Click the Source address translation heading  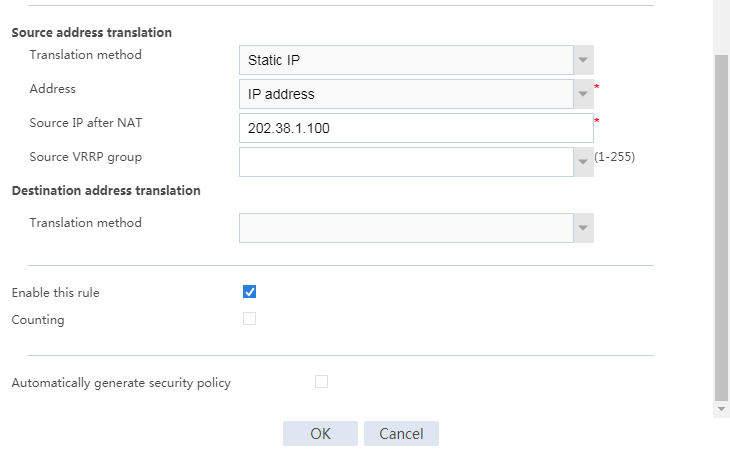(91, 32)
